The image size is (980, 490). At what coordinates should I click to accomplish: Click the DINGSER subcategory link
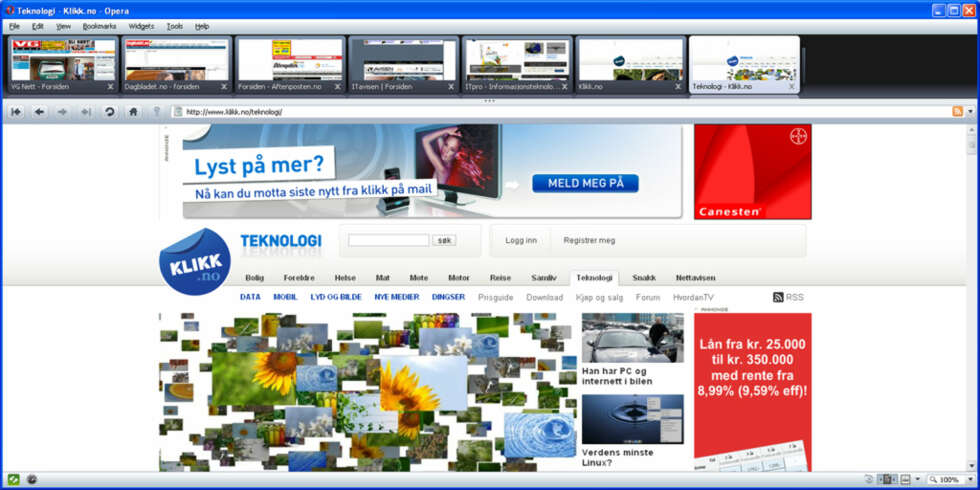pos(448,298)
